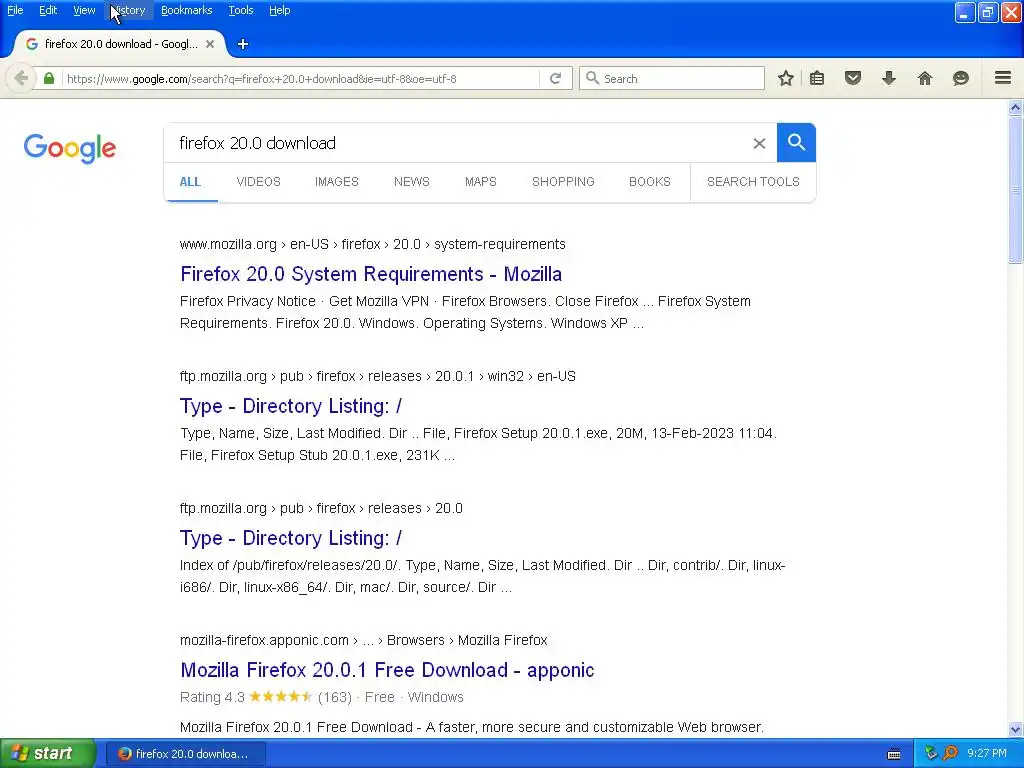Switch to SHOPPING results tab
The width and height of the screenshot is (1024, 768).
coord(563,182)
